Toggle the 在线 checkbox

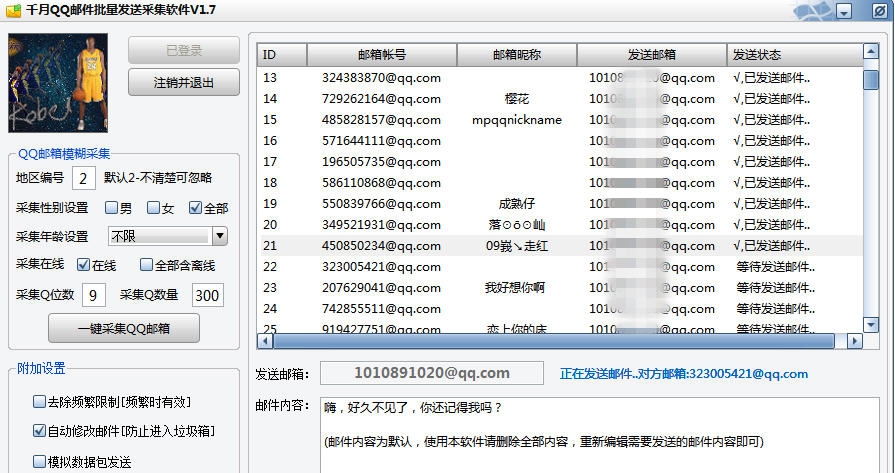[x=83, y=264]
